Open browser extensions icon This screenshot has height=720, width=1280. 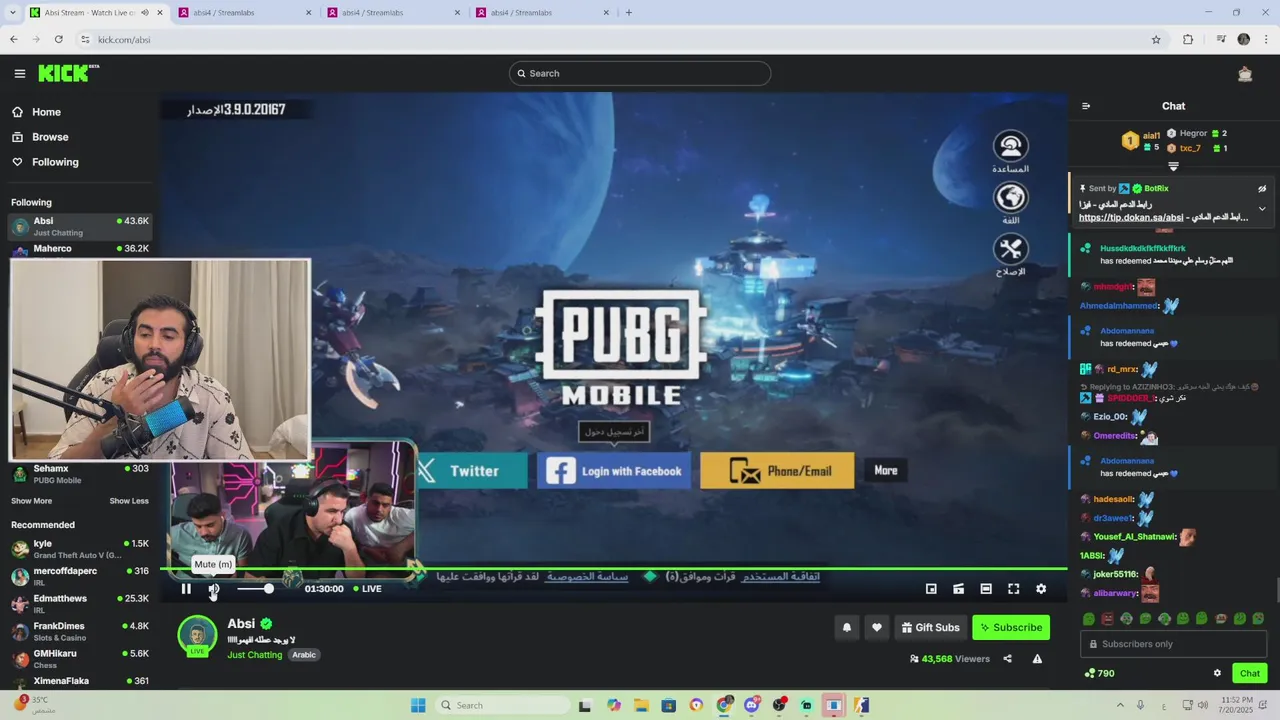pyautogui.click(x=1188, y=40)
